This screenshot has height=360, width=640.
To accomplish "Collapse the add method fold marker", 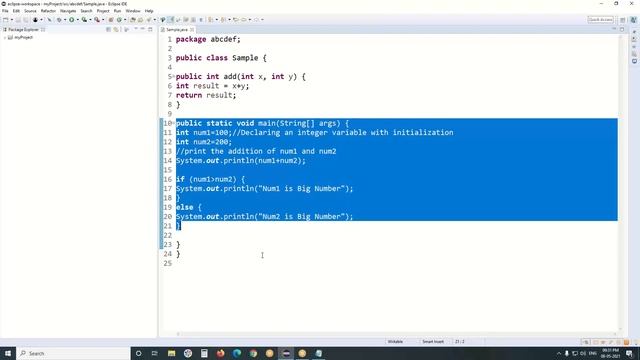I will pos(174,76).
